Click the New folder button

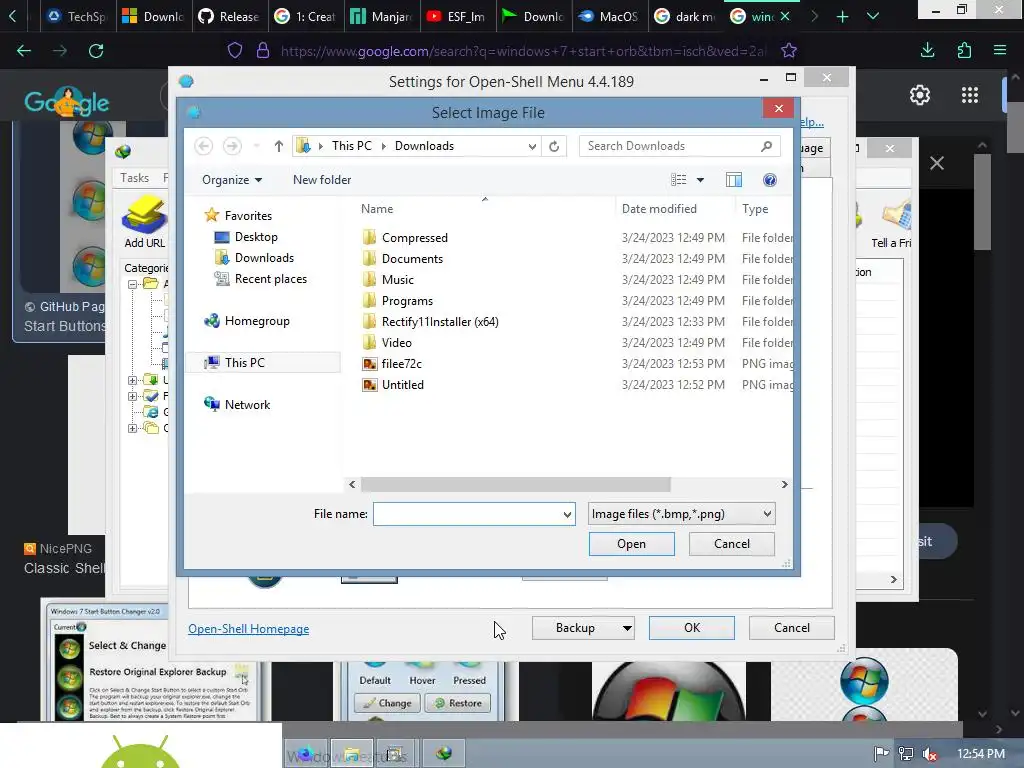pyautogui.click(x=322, y=180)
